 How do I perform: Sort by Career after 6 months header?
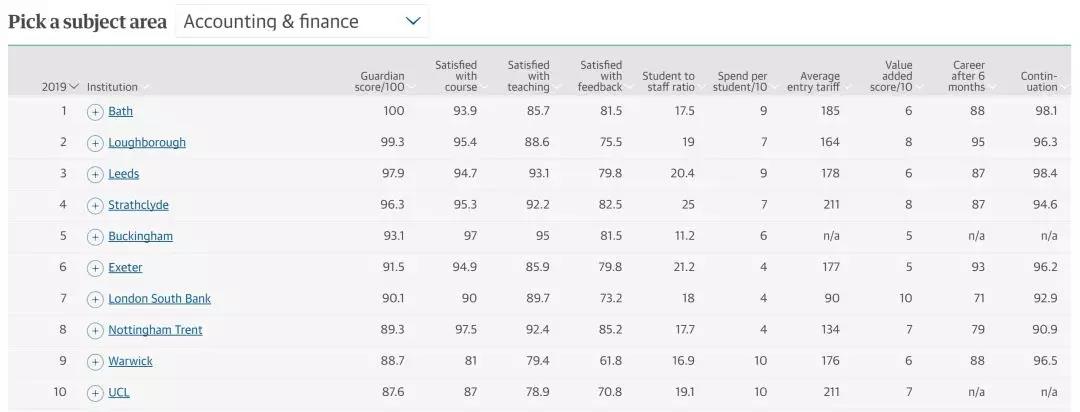[968, 76]
